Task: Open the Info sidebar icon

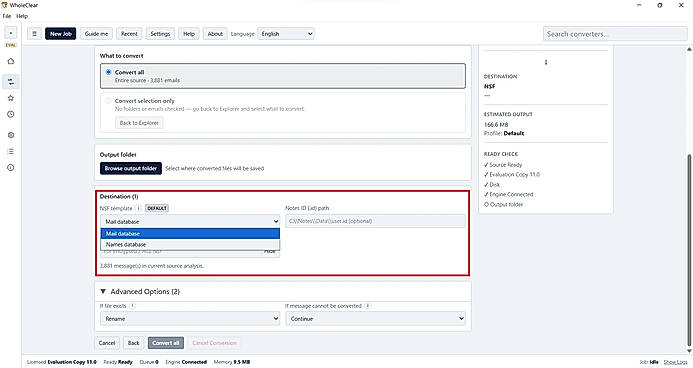Action: (11, 167)
